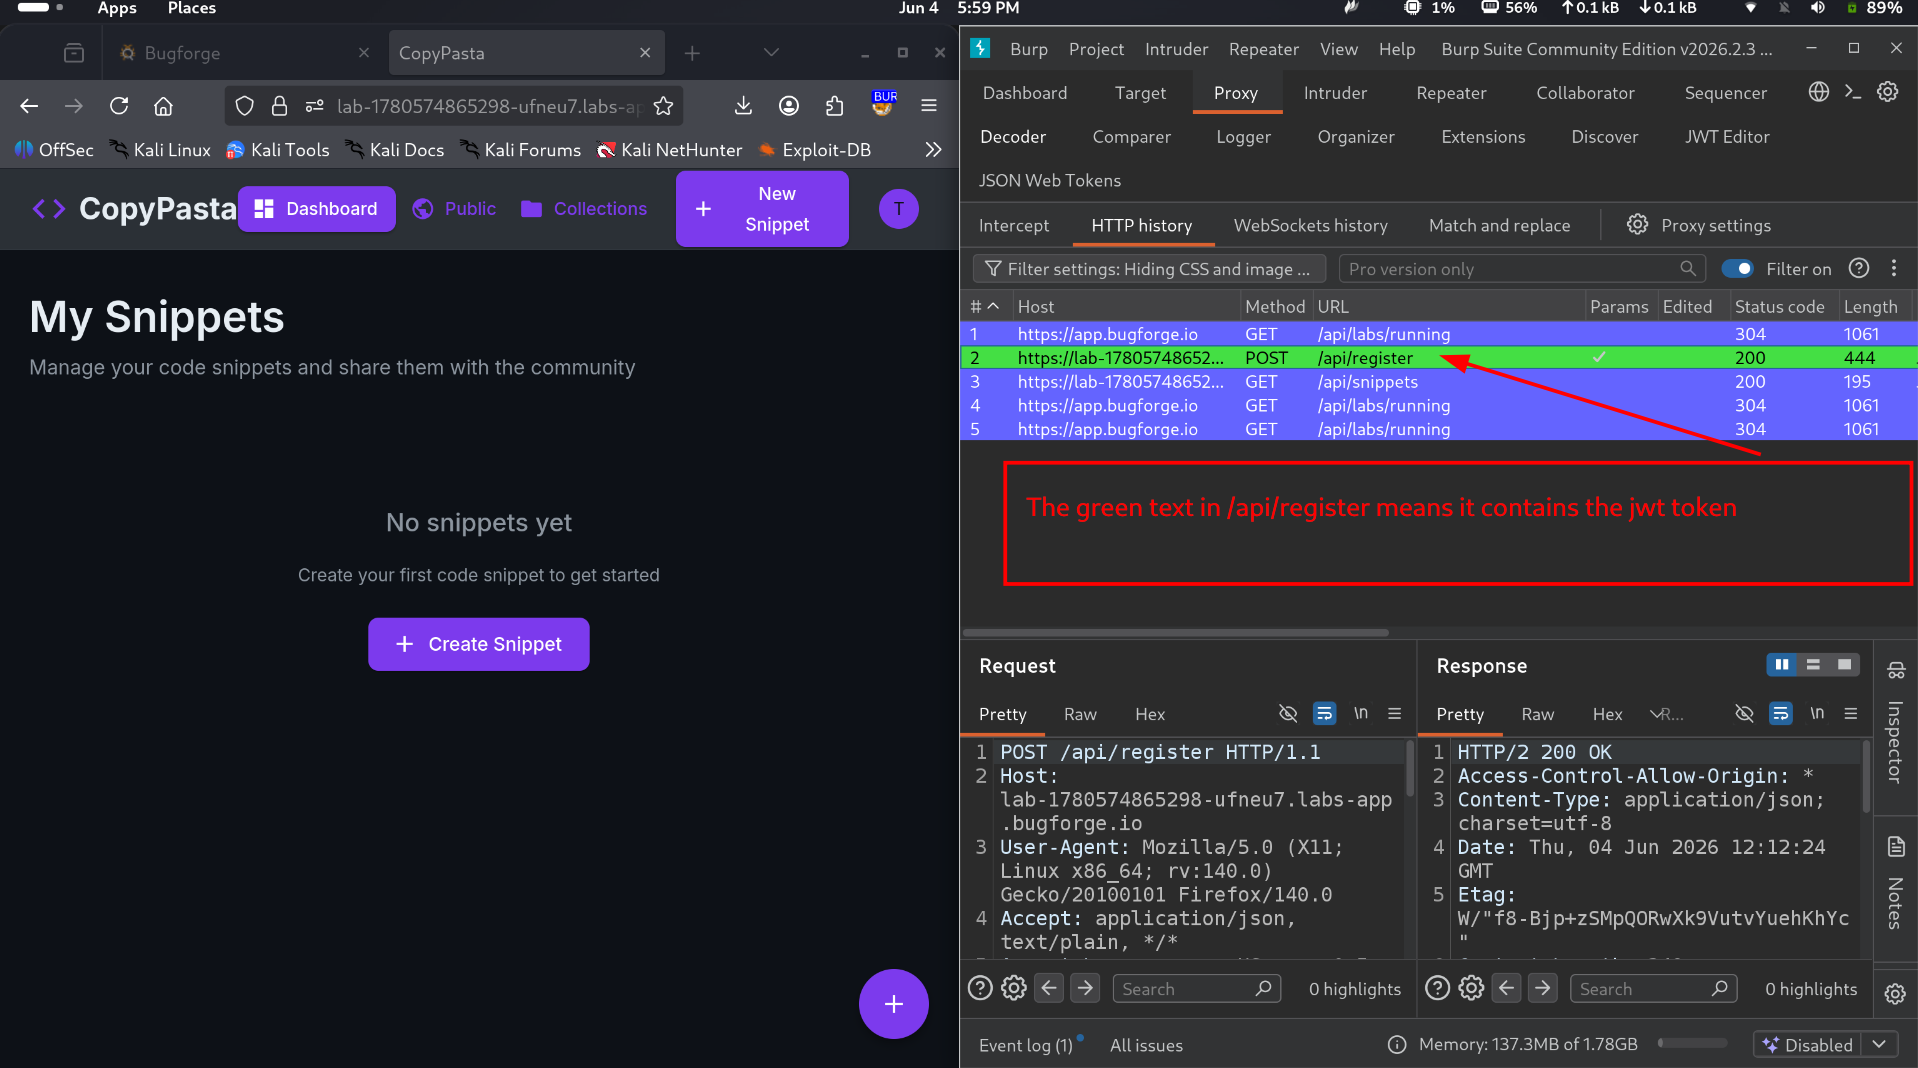Screen dimensions: 1918x1068
Task: Go to previous match in Response search
Action: coord(1507,988)
